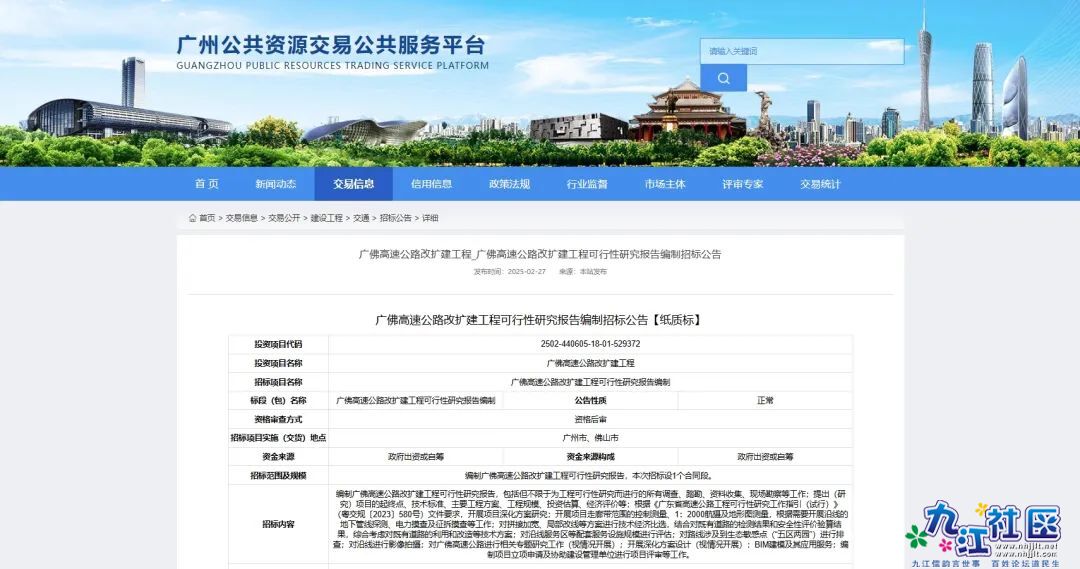Focus the keyword search input field

(801, 51)
